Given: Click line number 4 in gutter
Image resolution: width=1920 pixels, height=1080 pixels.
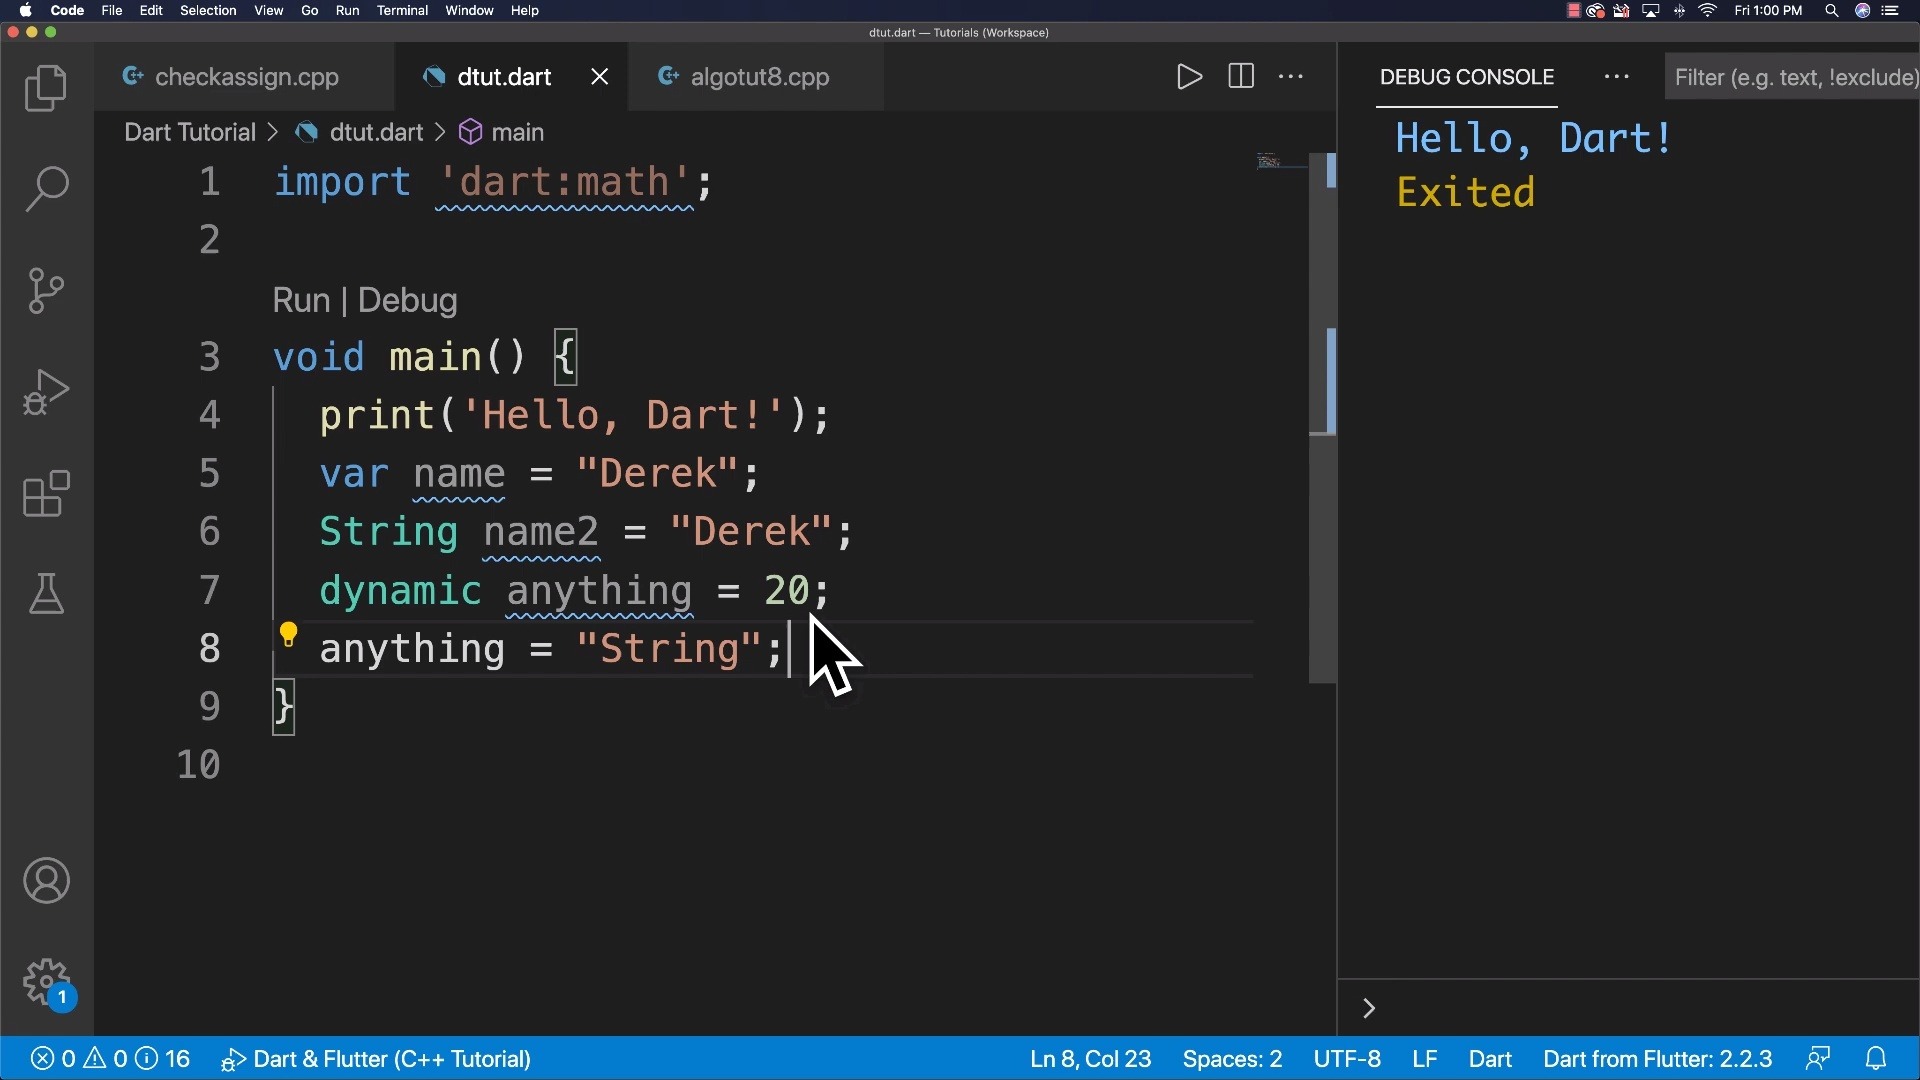Looking at the screenshot, I should point(209,415).
